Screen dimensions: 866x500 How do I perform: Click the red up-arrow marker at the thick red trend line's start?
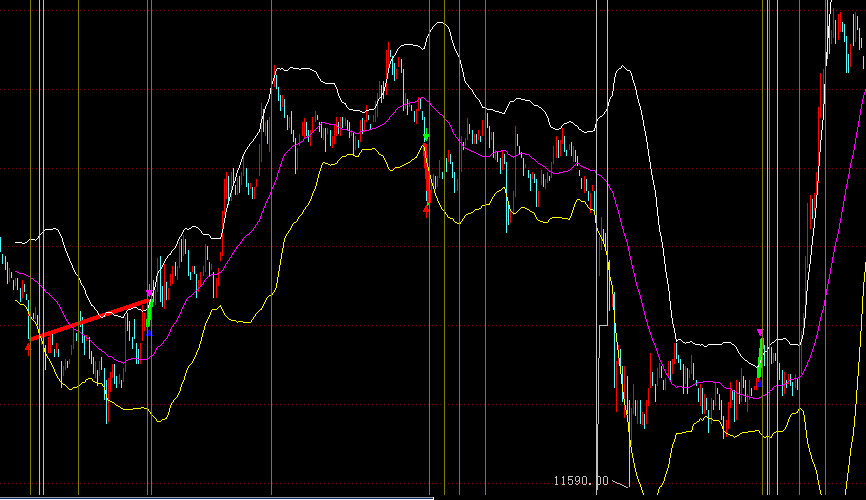click(x=28, y=347)
